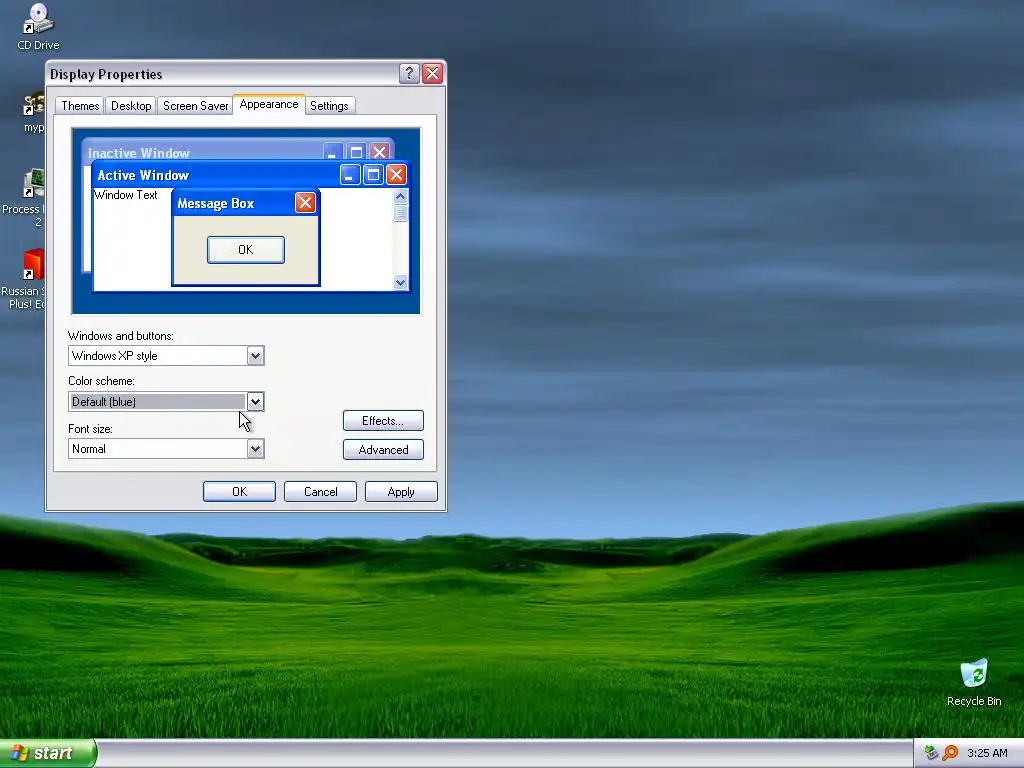Open the Recycle Bin icon
Image resolution: width=1024 pixels, height=768 pixels.
point(974,682)
